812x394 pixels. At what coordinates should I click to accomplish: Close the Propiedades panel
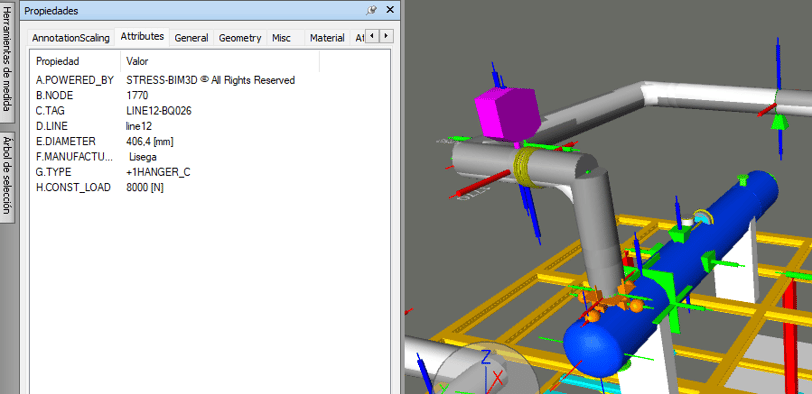tap(390, 10)
